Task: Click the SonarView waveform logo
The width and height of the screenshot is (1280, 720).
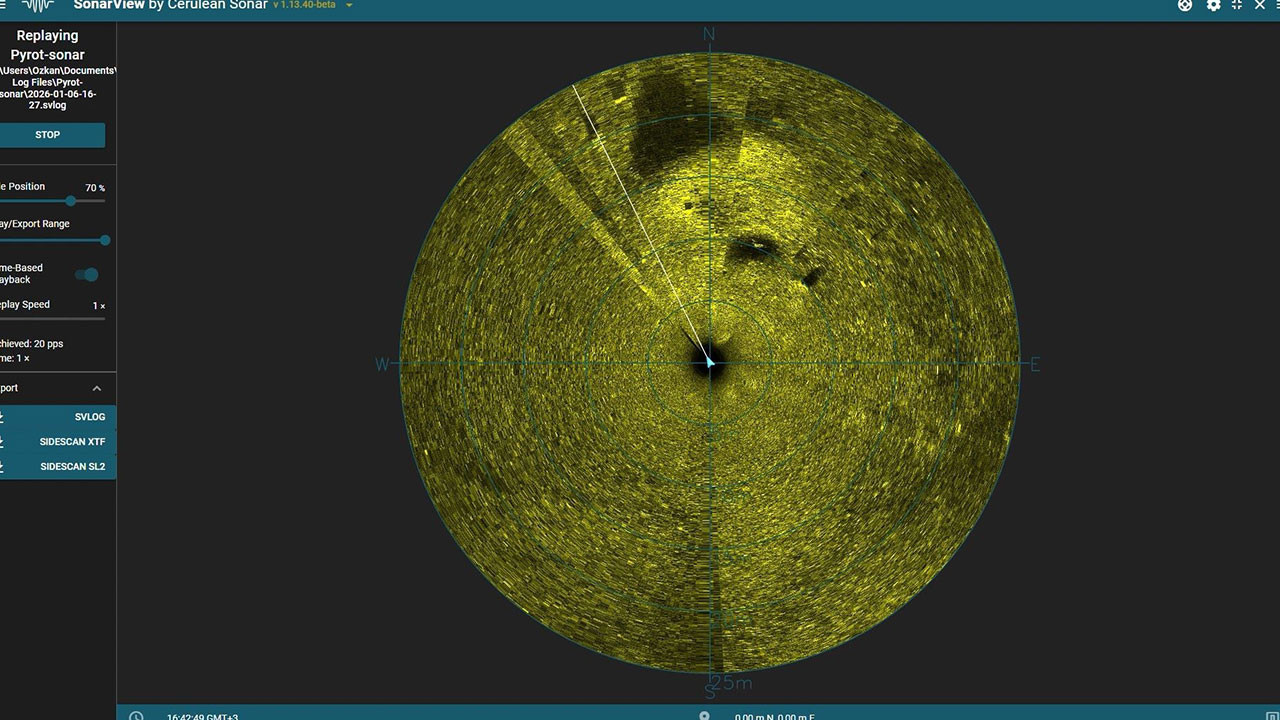Action: coord(38,6)
